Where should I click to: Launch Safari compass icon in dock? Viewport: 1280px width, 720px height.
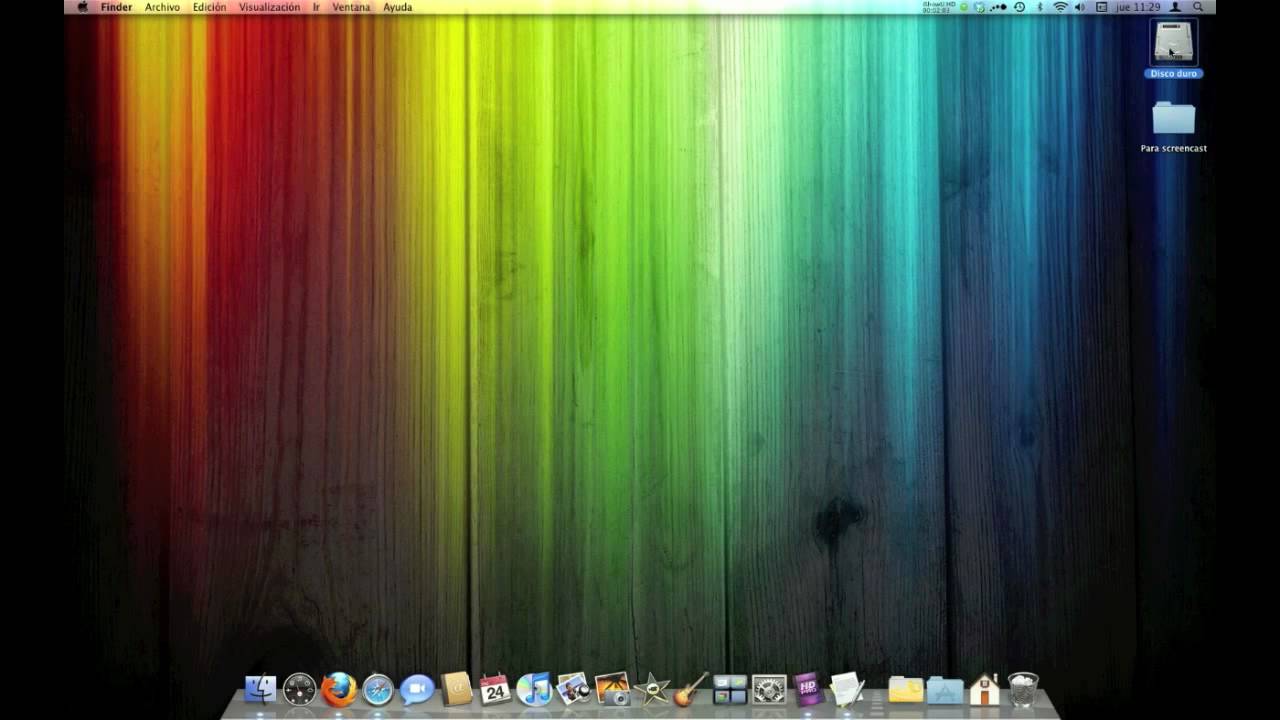pos(378,689)
